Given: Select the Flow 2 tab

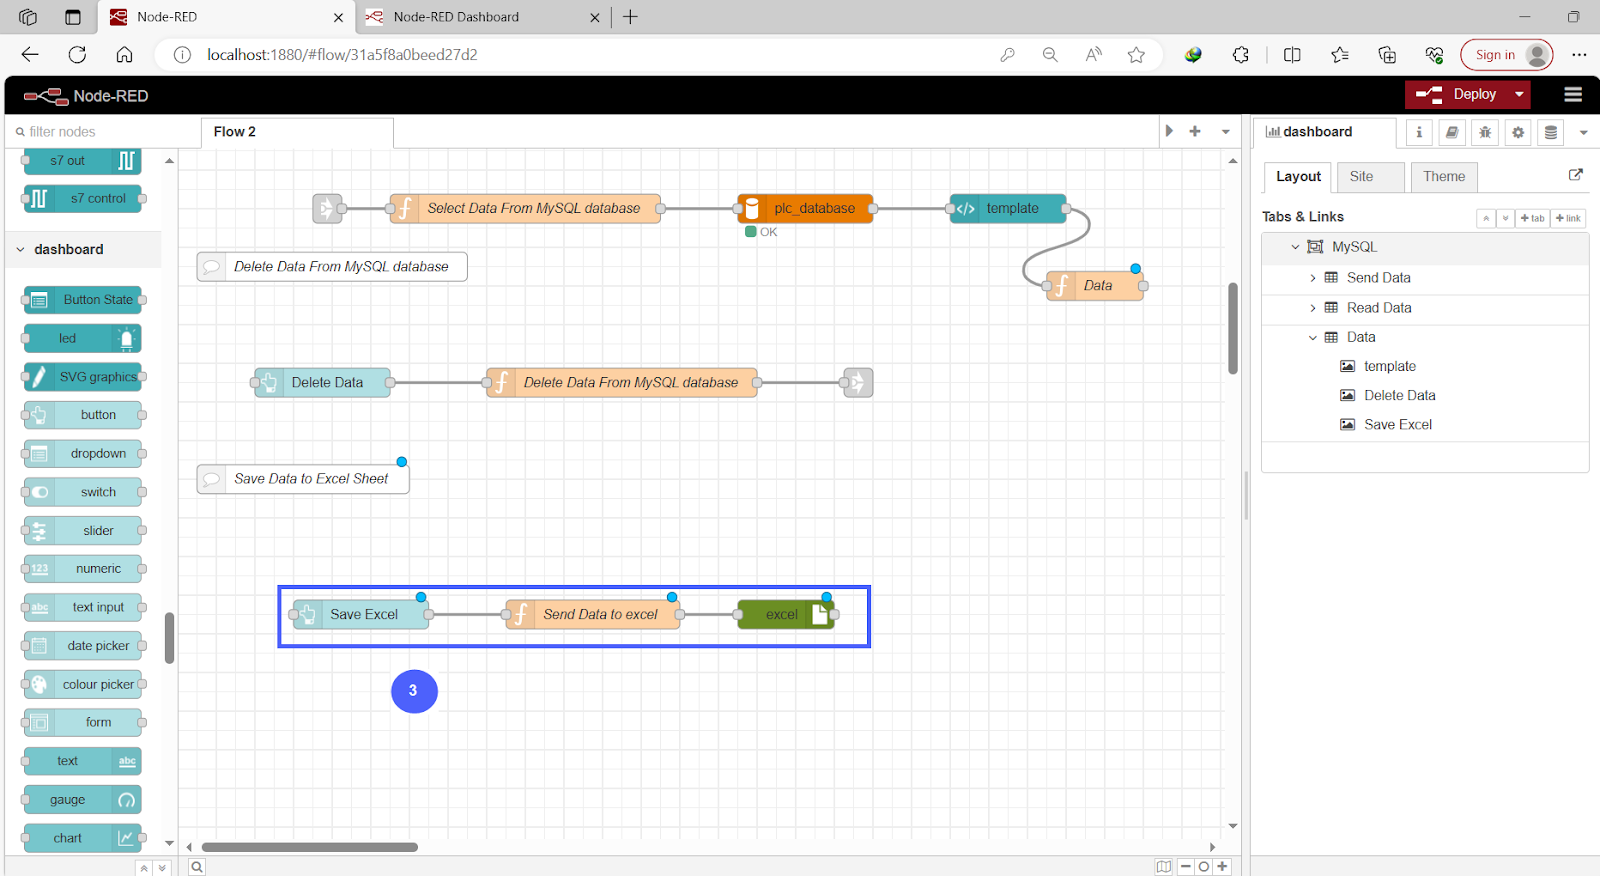Looking at the screenshot, I should click(x=297, y=132).
